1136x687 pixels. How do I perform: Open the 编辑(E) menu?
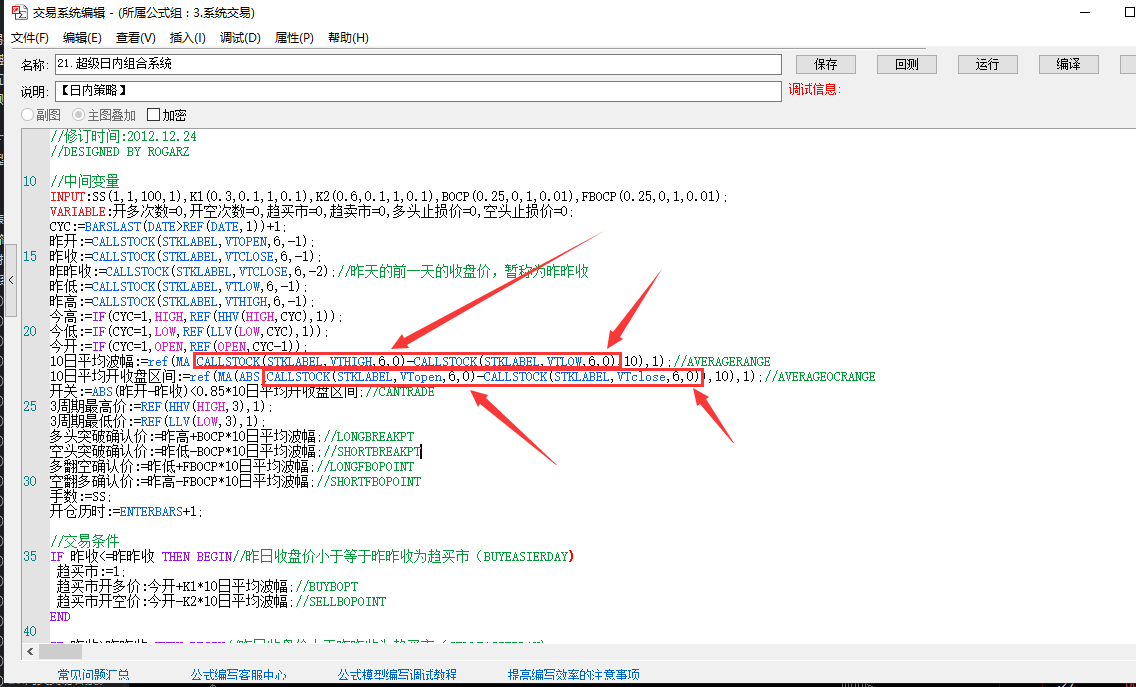pyautogui.click(x=82, y=38)
